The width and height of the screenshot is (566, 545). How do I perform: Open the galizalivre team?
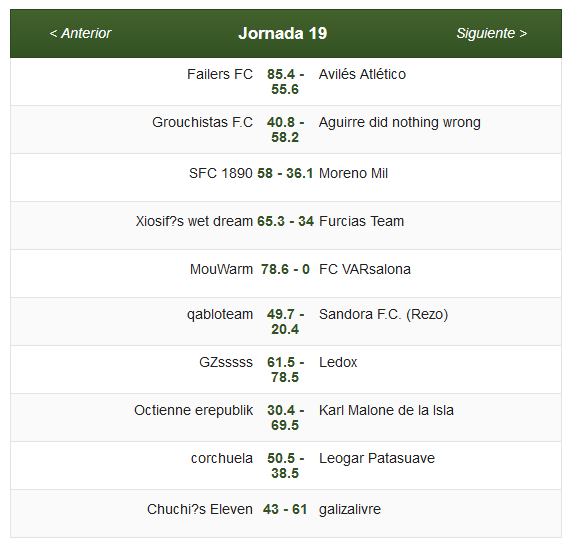coord(350,510)
